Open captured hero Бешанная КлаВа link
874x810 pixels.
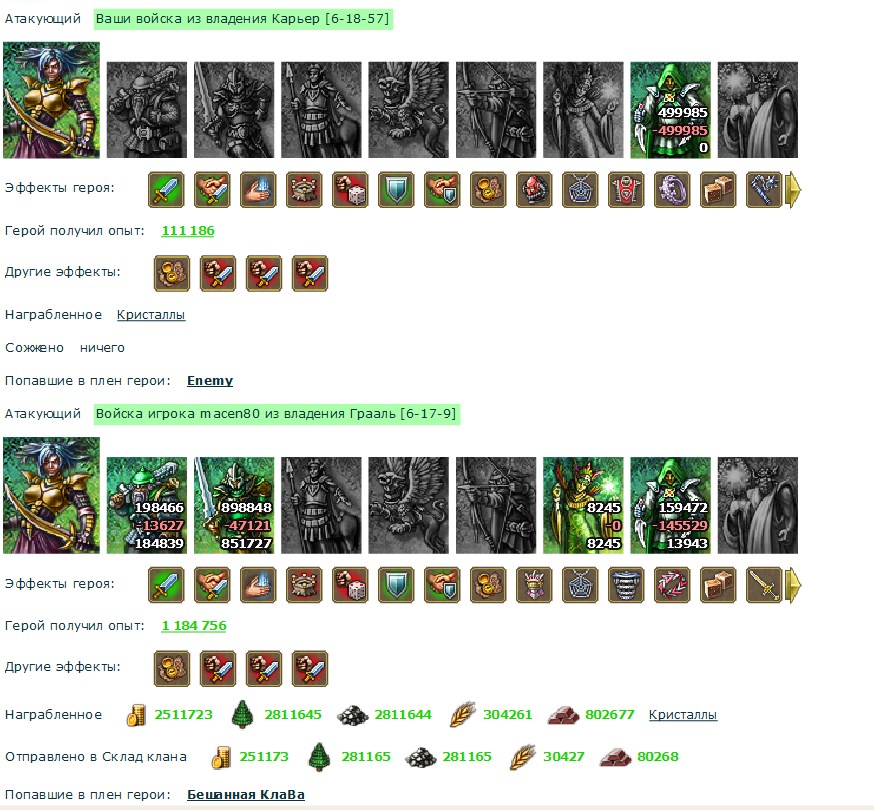pos(246,794)
